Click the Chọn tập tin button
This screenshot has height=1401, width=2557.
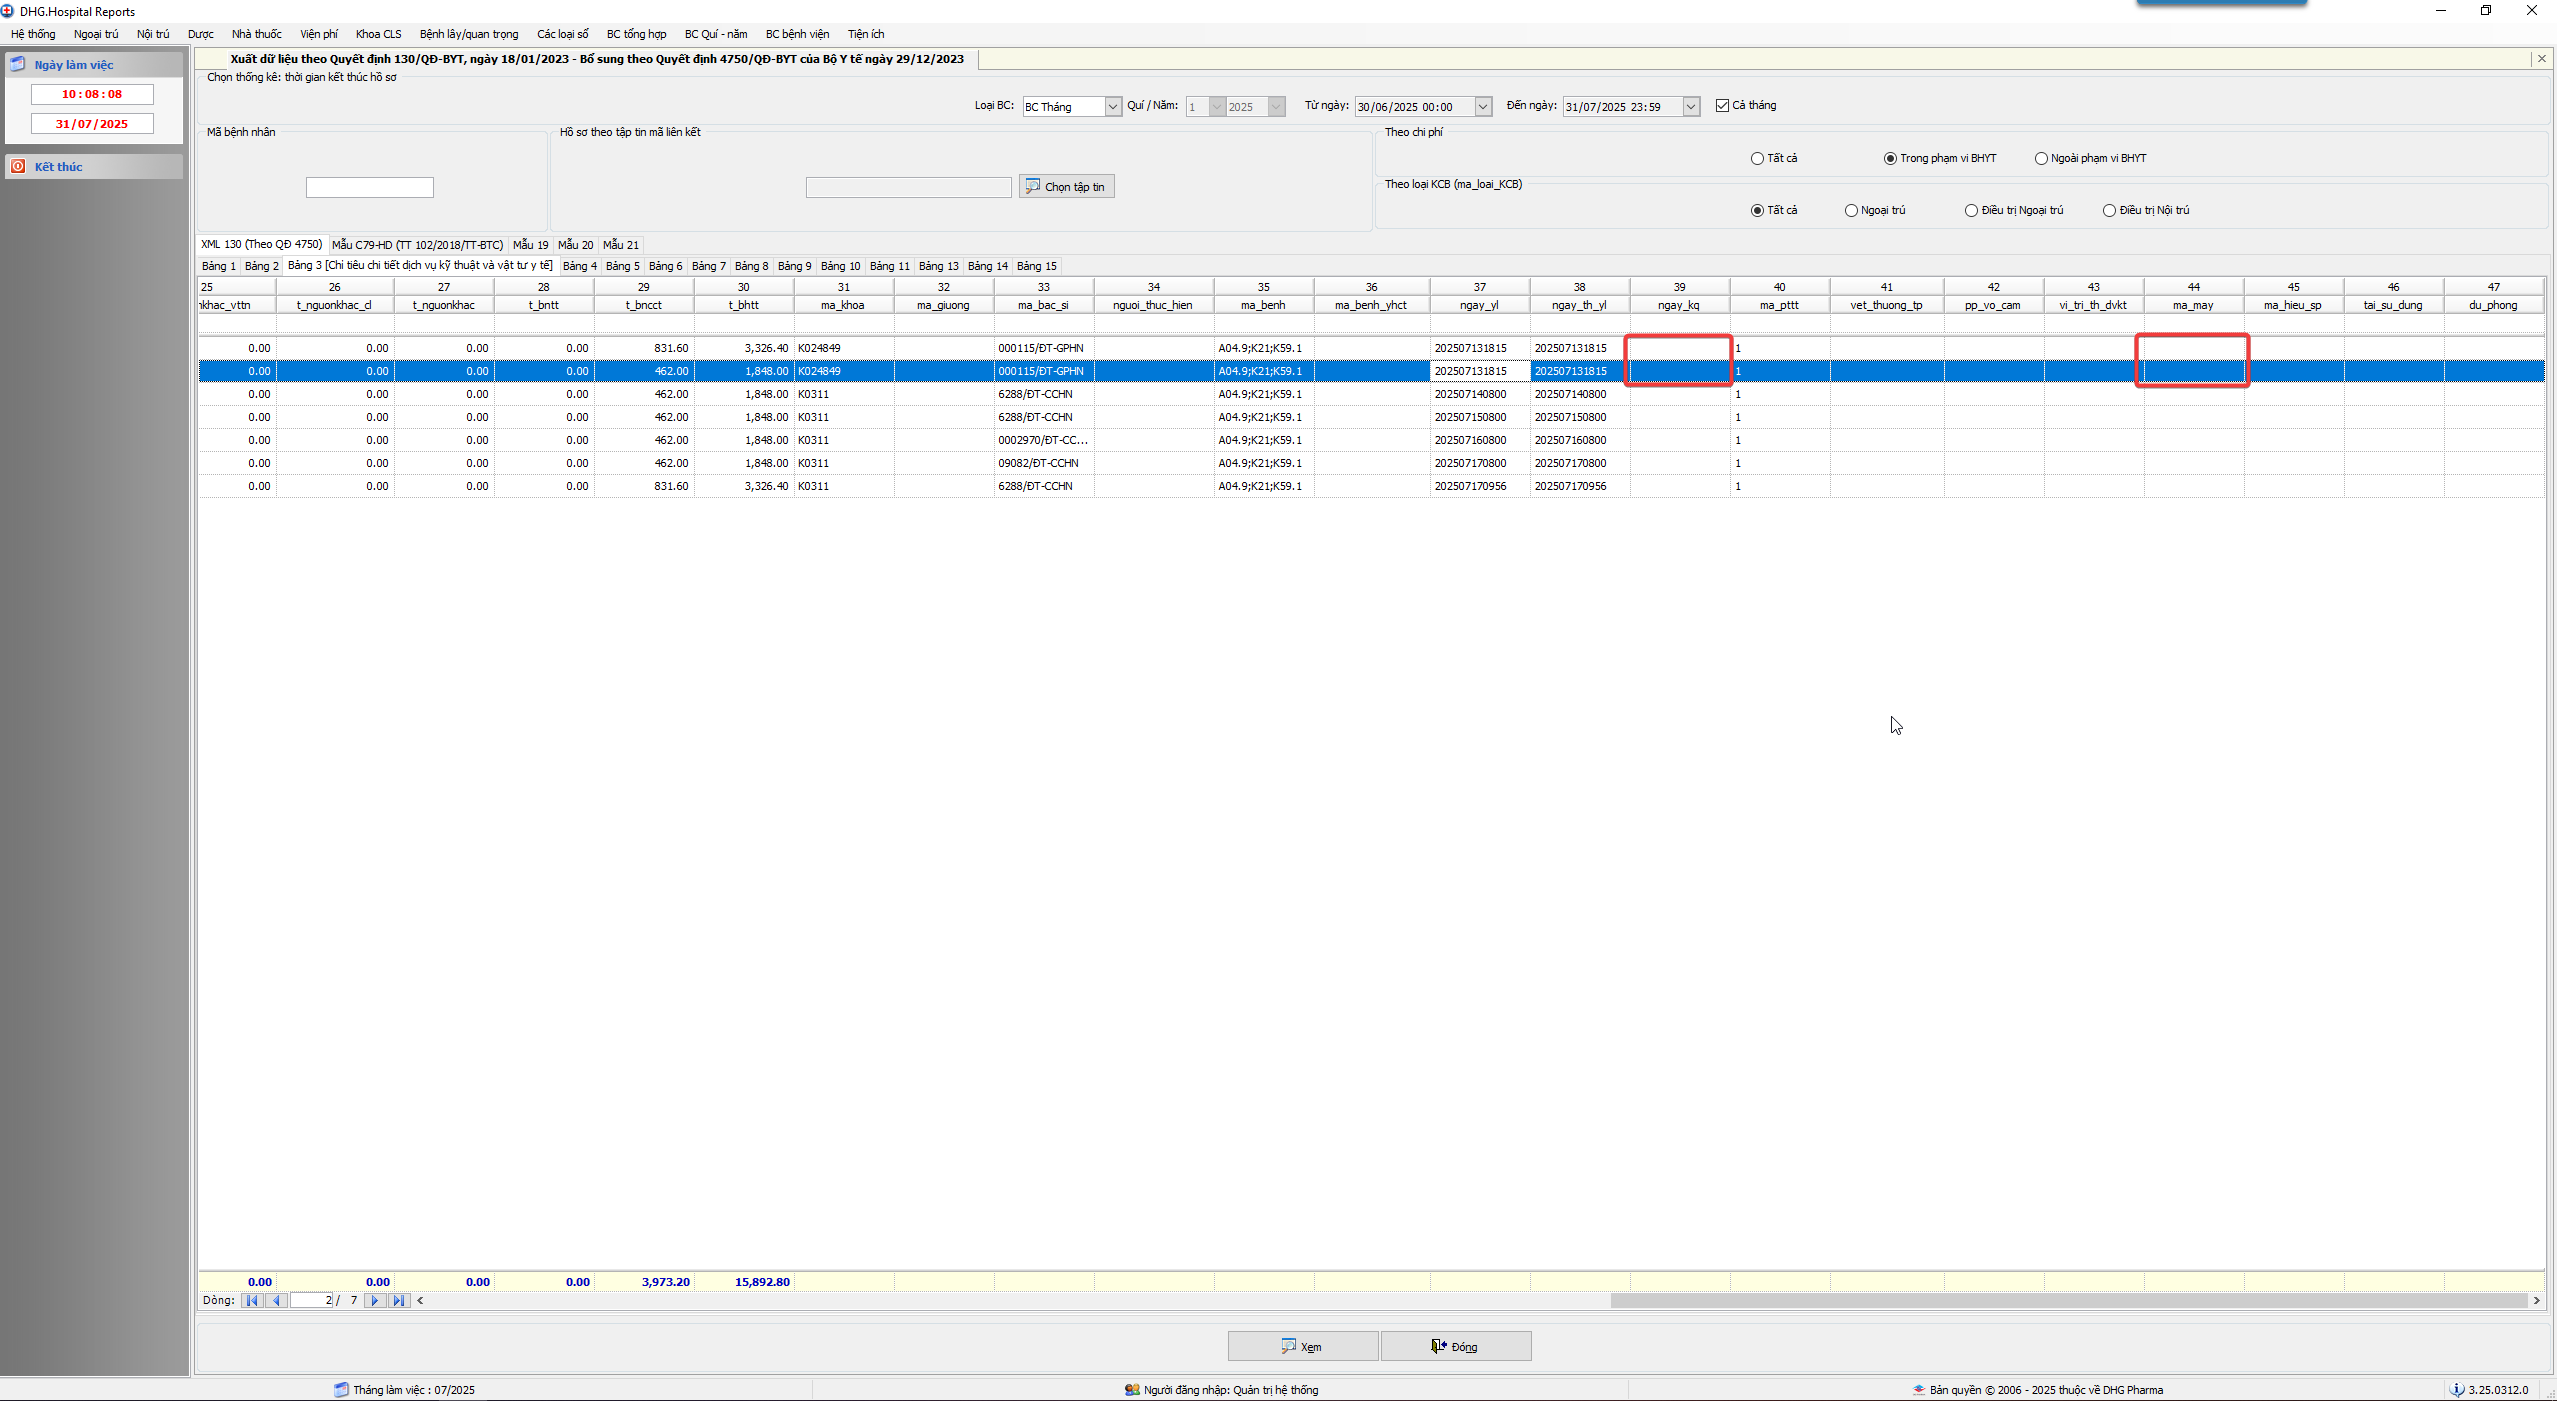coord(1066,187)
